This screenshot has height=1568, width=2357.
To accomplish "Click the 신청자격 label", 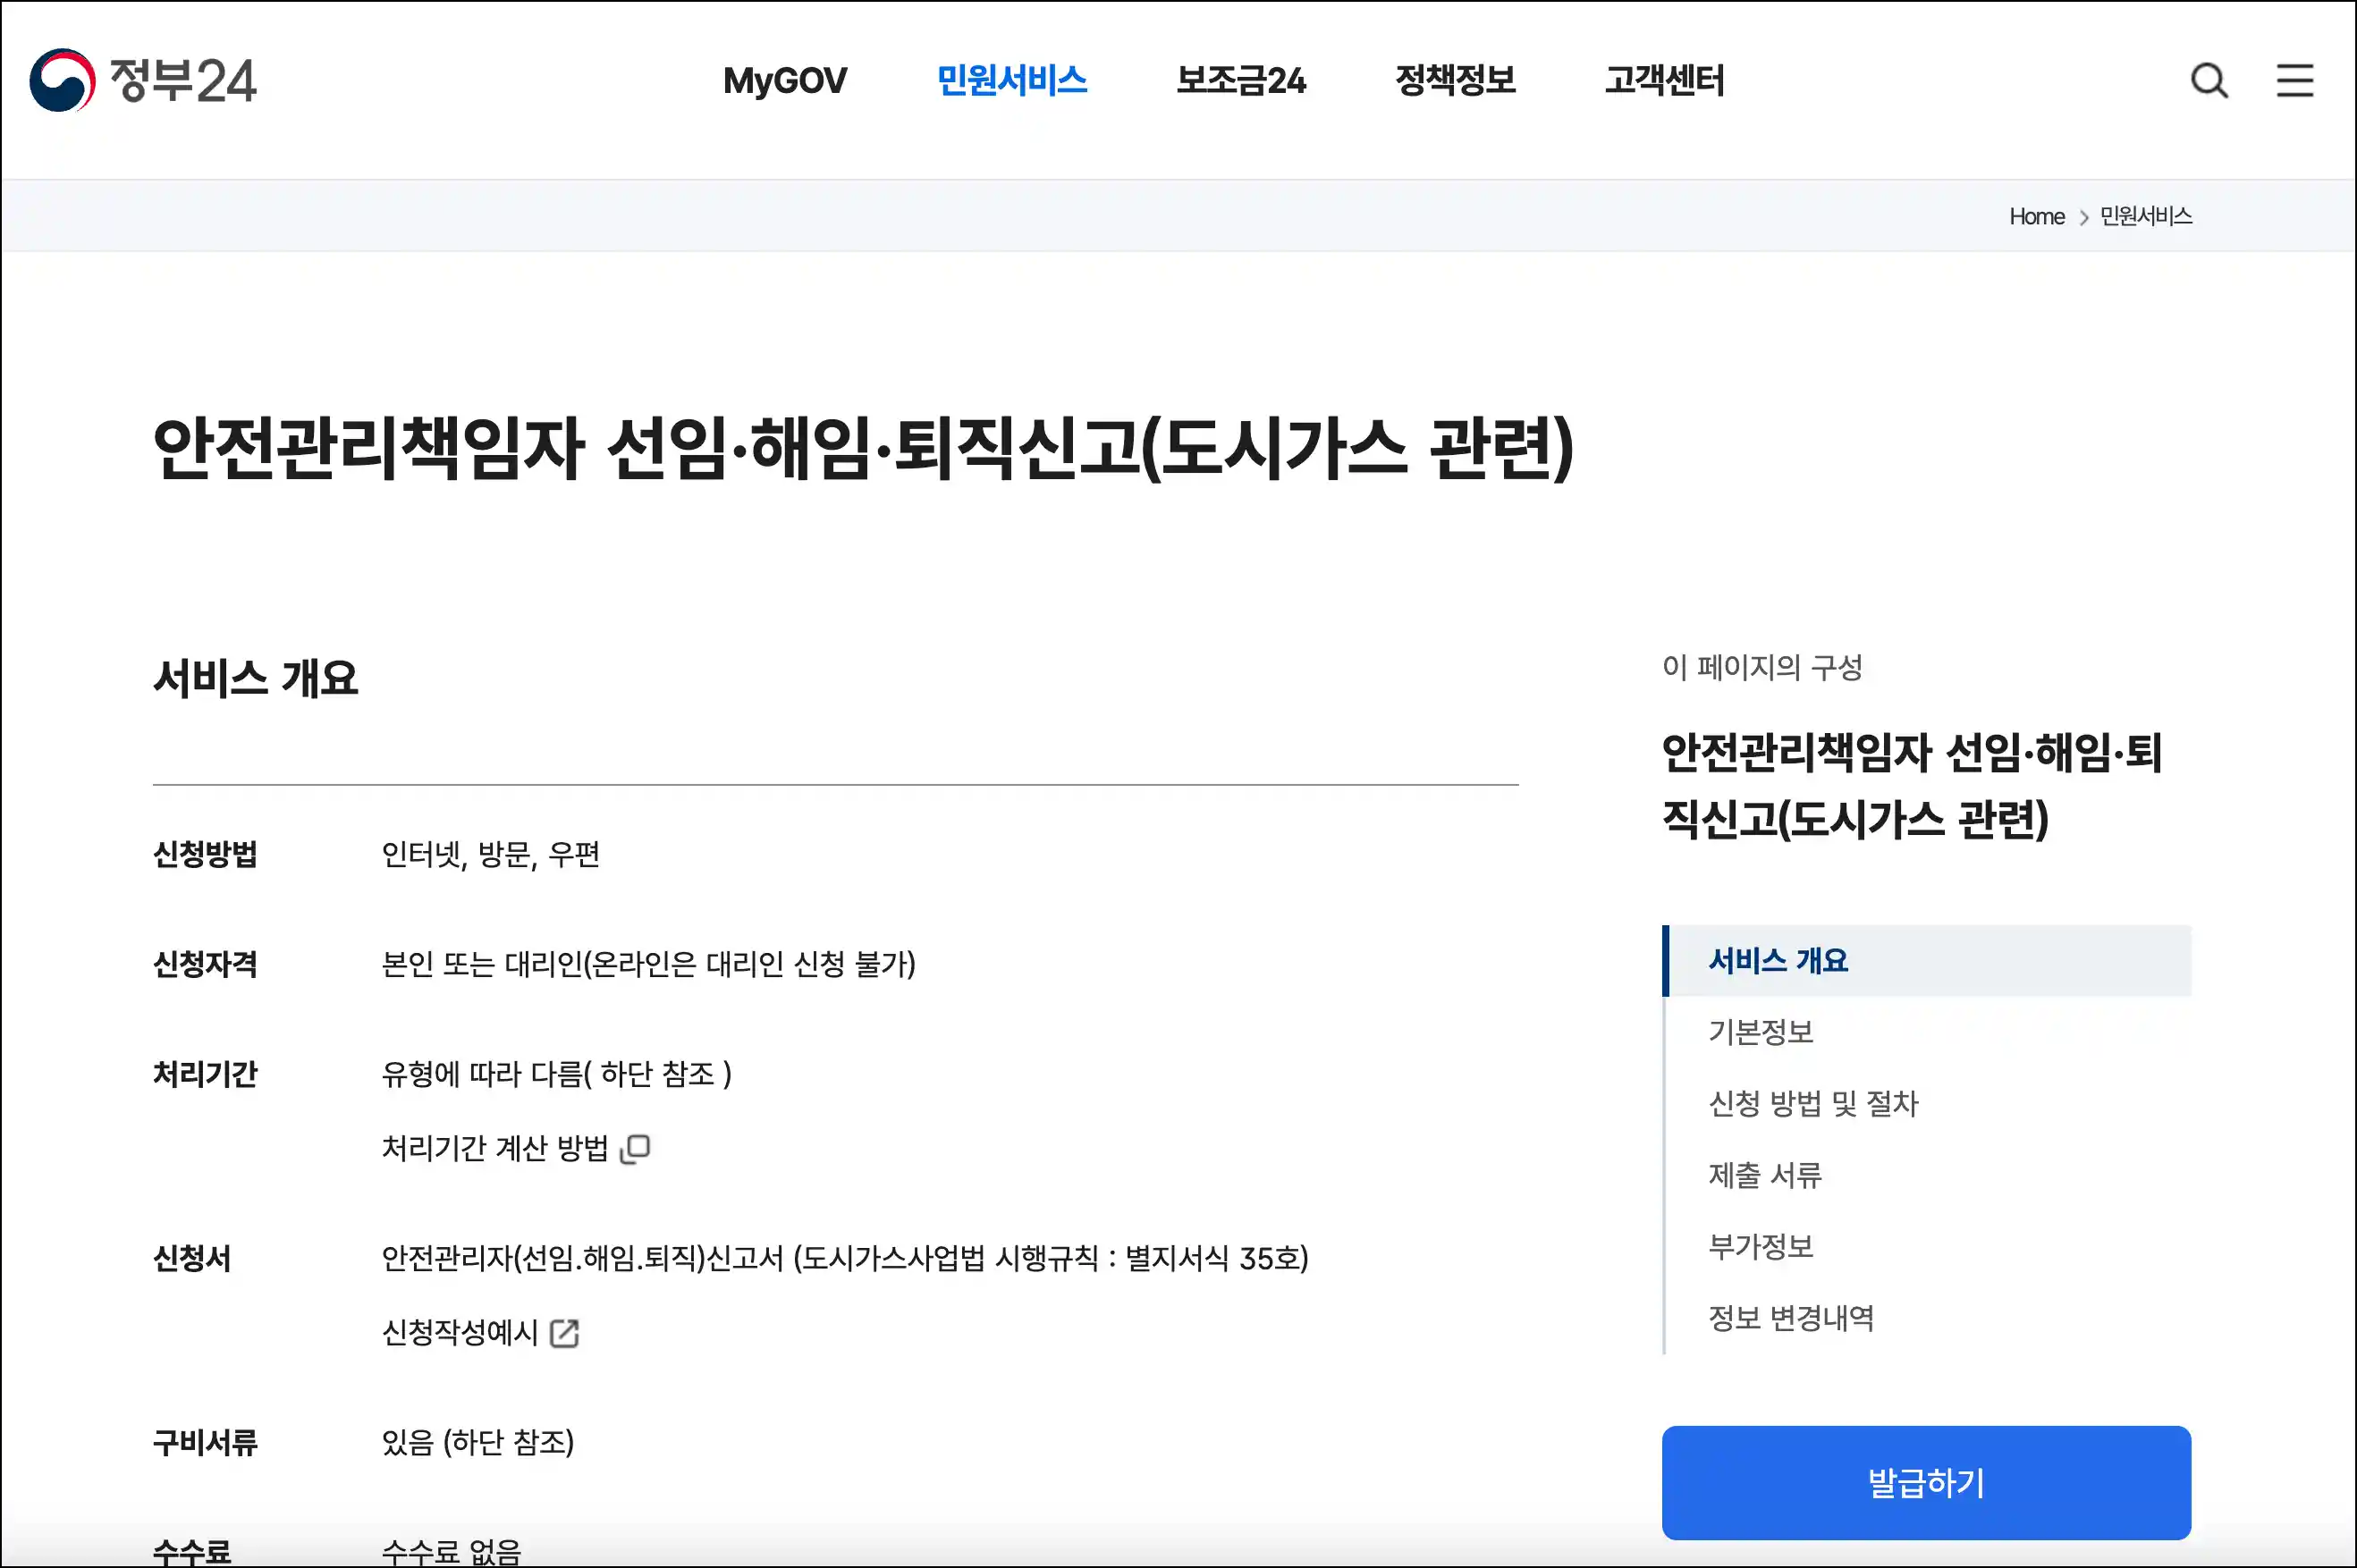I will click(205, 964).
